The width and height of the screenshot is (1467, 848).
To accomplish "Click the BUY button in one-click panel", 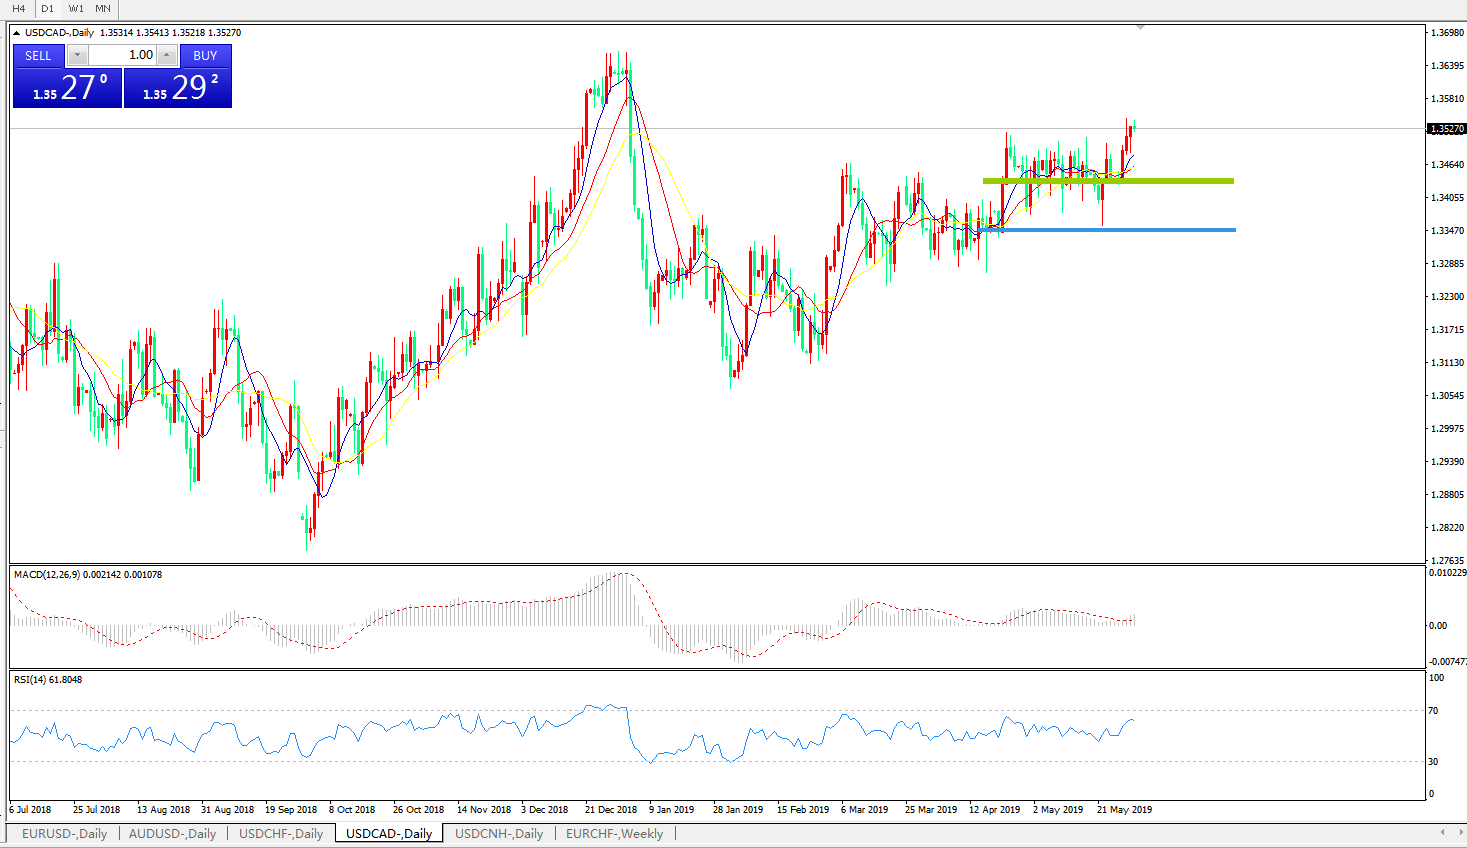I will pyautogui.click(x=205, y=56).
